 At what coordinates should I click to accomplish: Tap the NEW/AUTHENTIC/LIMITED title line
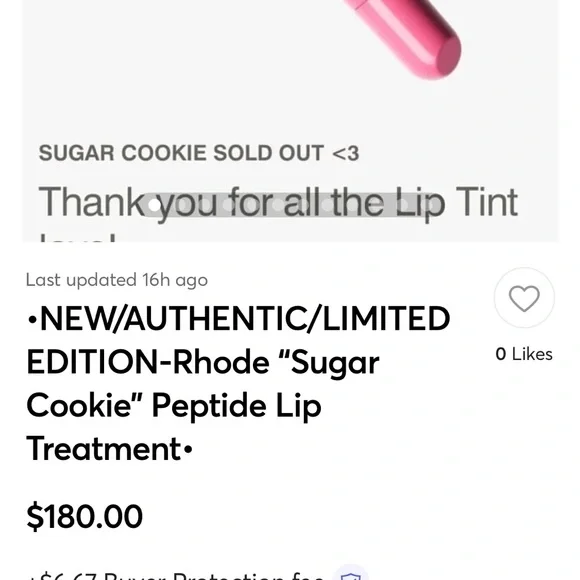(x=239, y=319)
